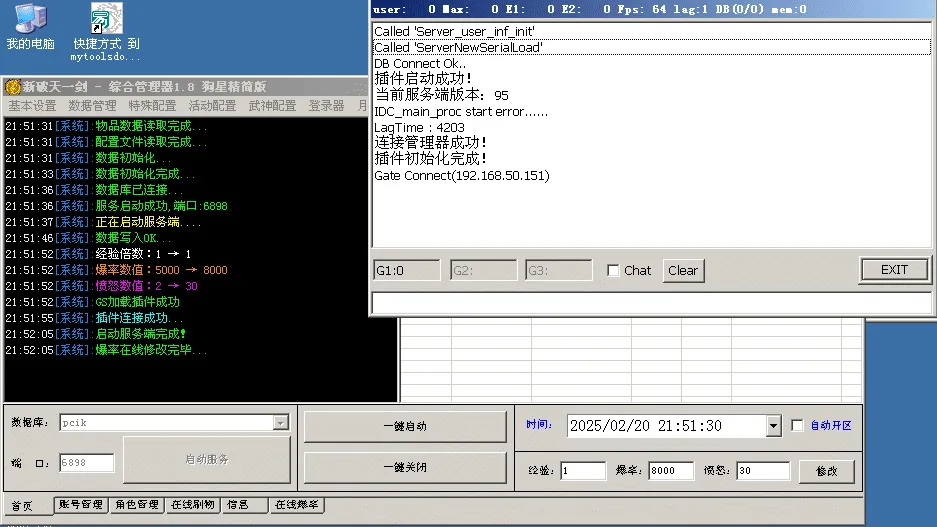Image resolution: width=937 pixels, height=527 pixels.
Task: Click the Clear button
Action: [x=683, y=271]
